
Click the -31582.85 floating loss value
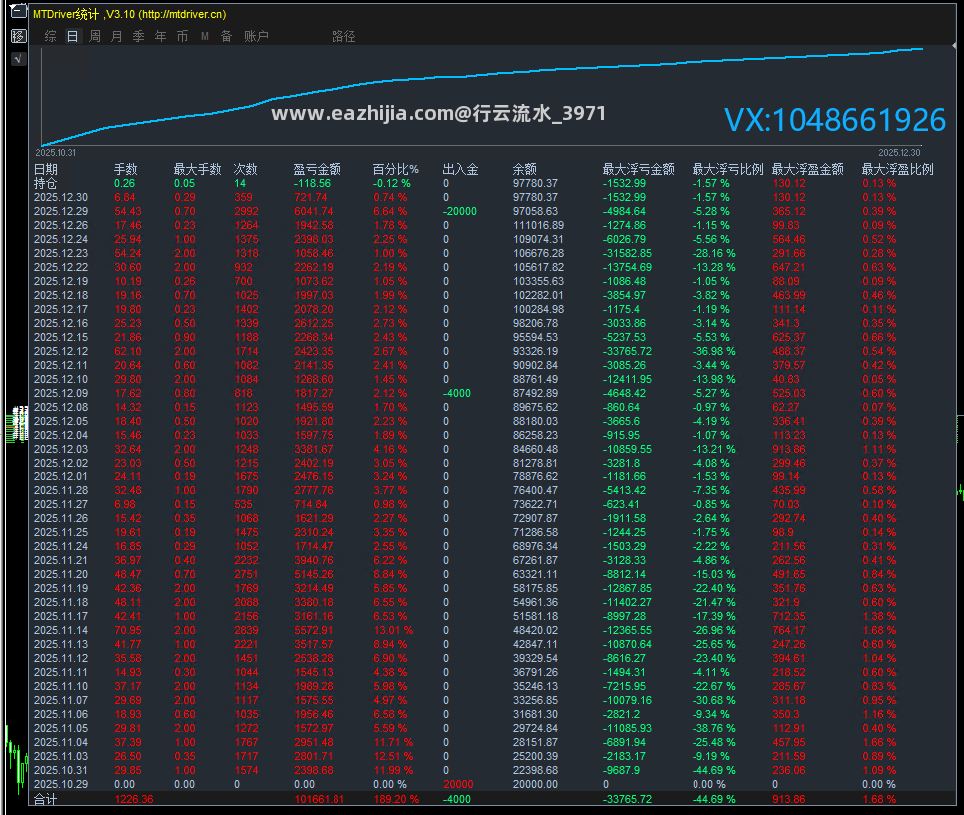[x=627, y=253]
